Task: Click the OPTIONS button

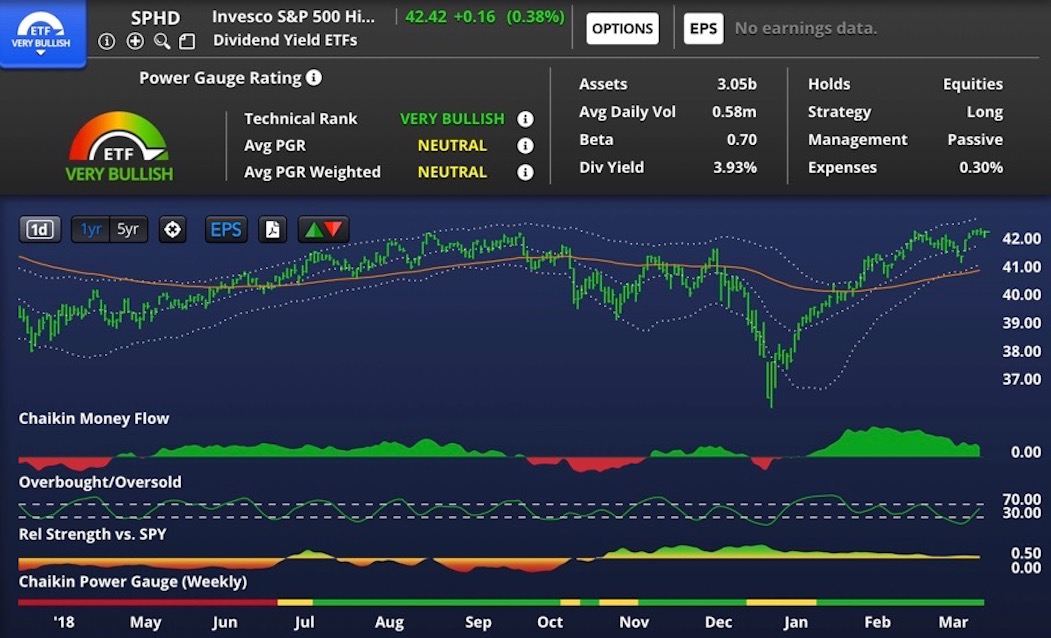Action: point(622,29)
